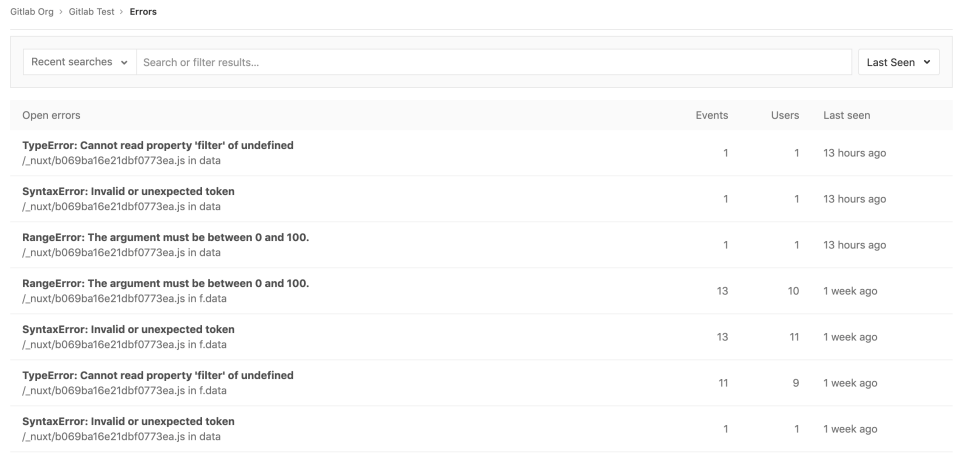Open the last SyntaxError in the list
Screen dimensions: 964x459
coord(128,421)
